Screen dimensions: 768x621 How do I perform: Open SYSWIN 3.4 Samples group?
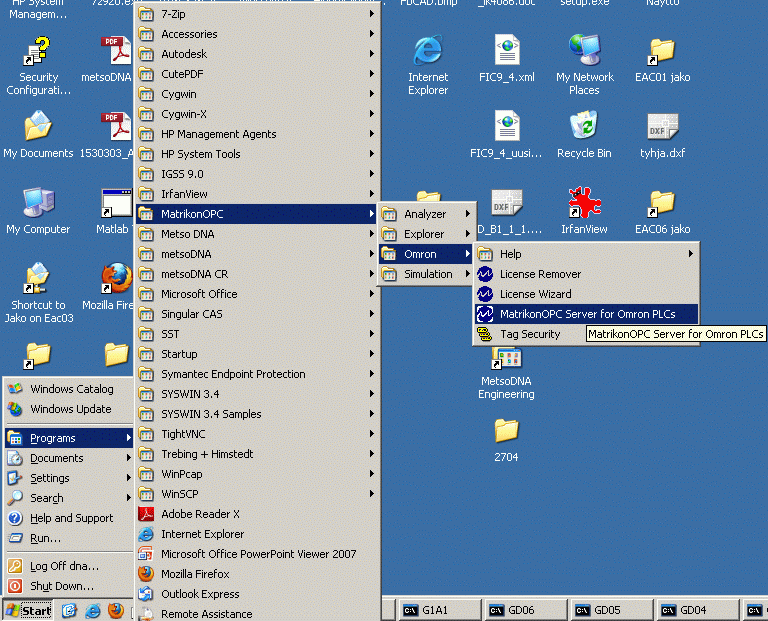click(257, 414)
